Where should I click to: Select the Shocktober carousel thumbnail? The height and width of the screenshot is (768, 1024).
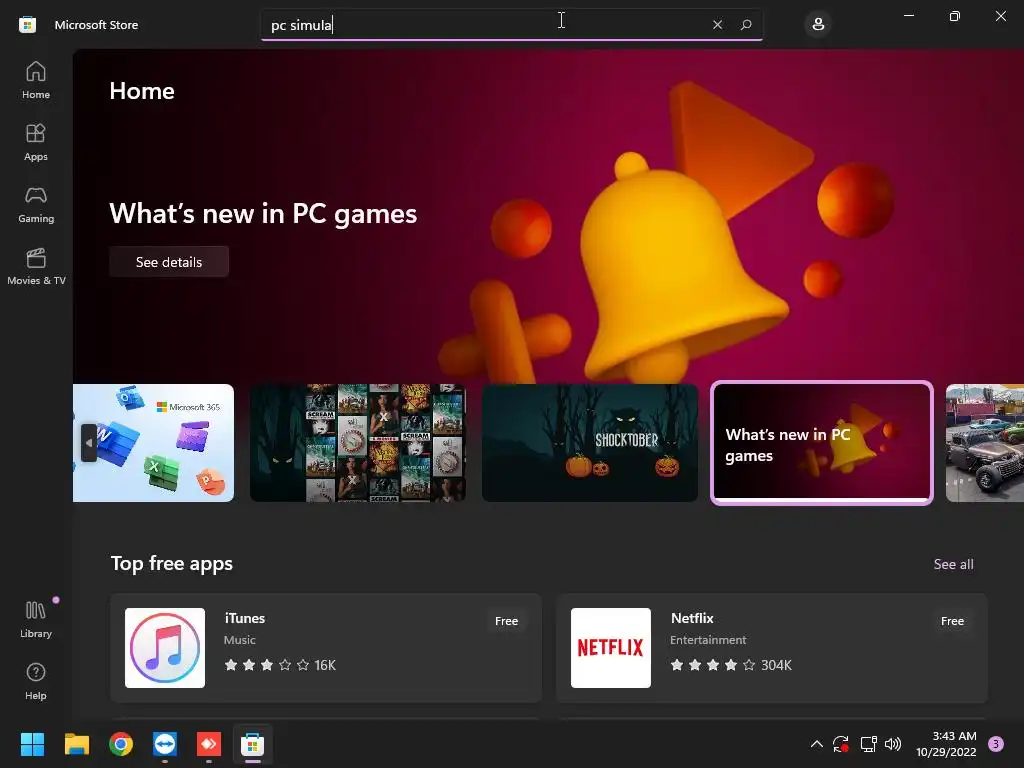[590, 443]
